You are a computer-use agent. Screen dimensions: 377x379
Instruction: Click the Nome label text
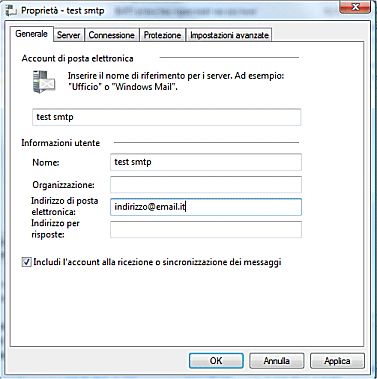46,163
